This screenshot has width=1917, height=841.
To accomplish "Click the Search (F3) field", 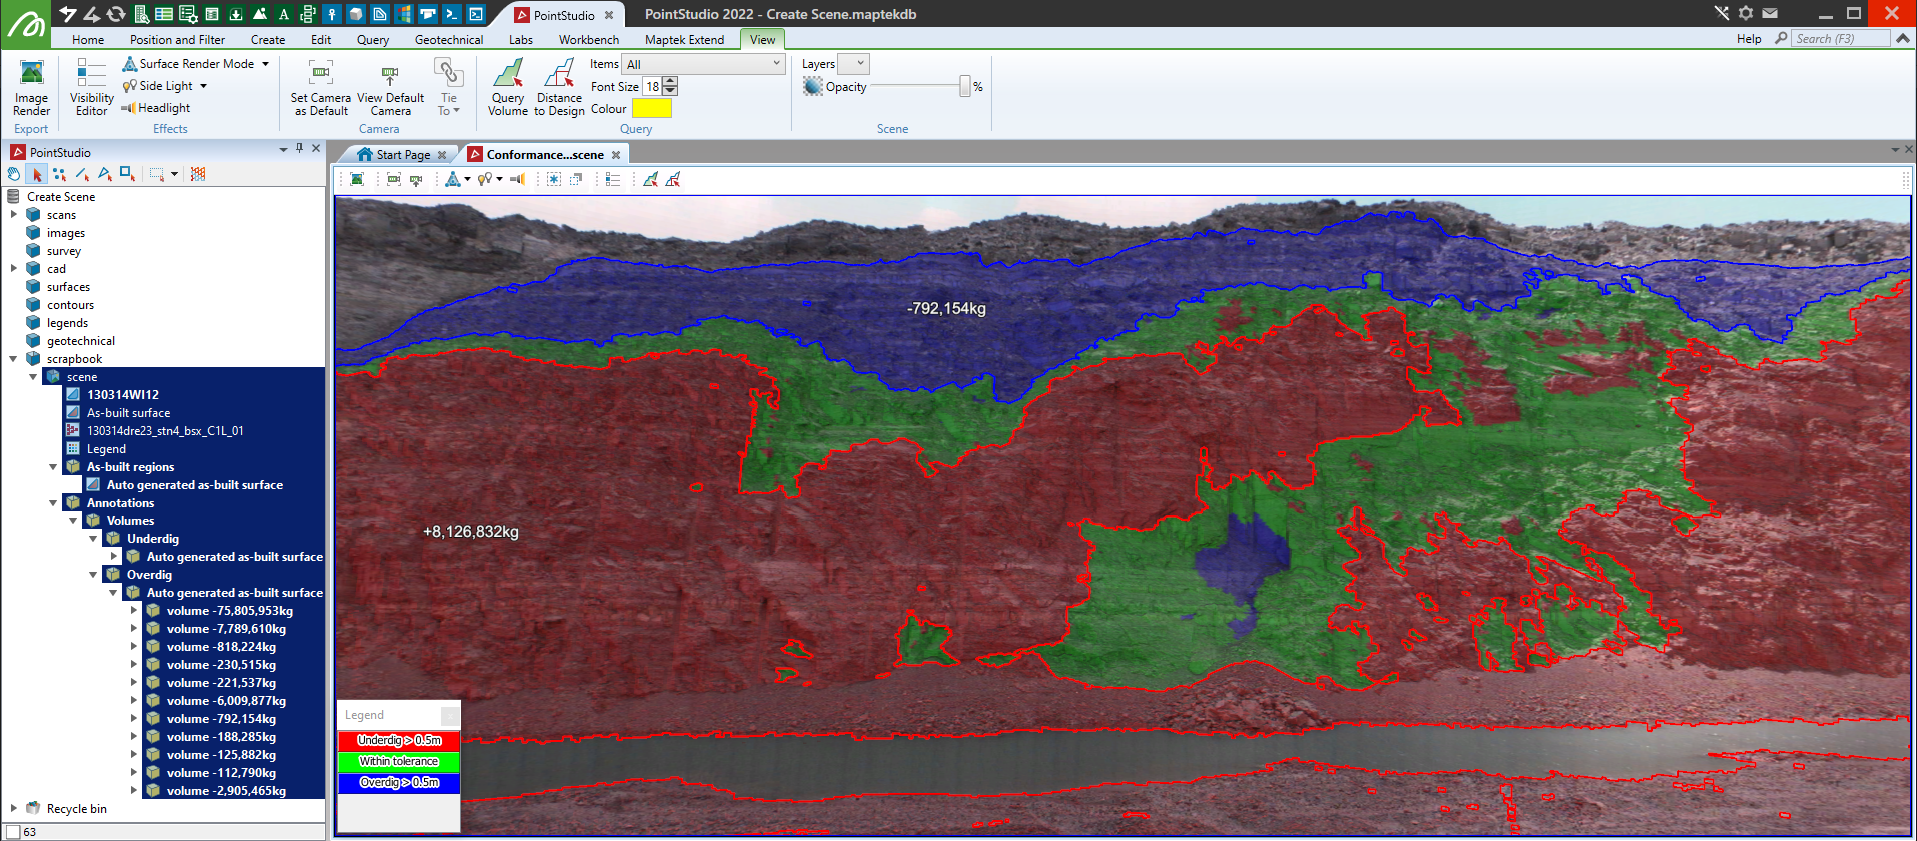I will 1841,39.
